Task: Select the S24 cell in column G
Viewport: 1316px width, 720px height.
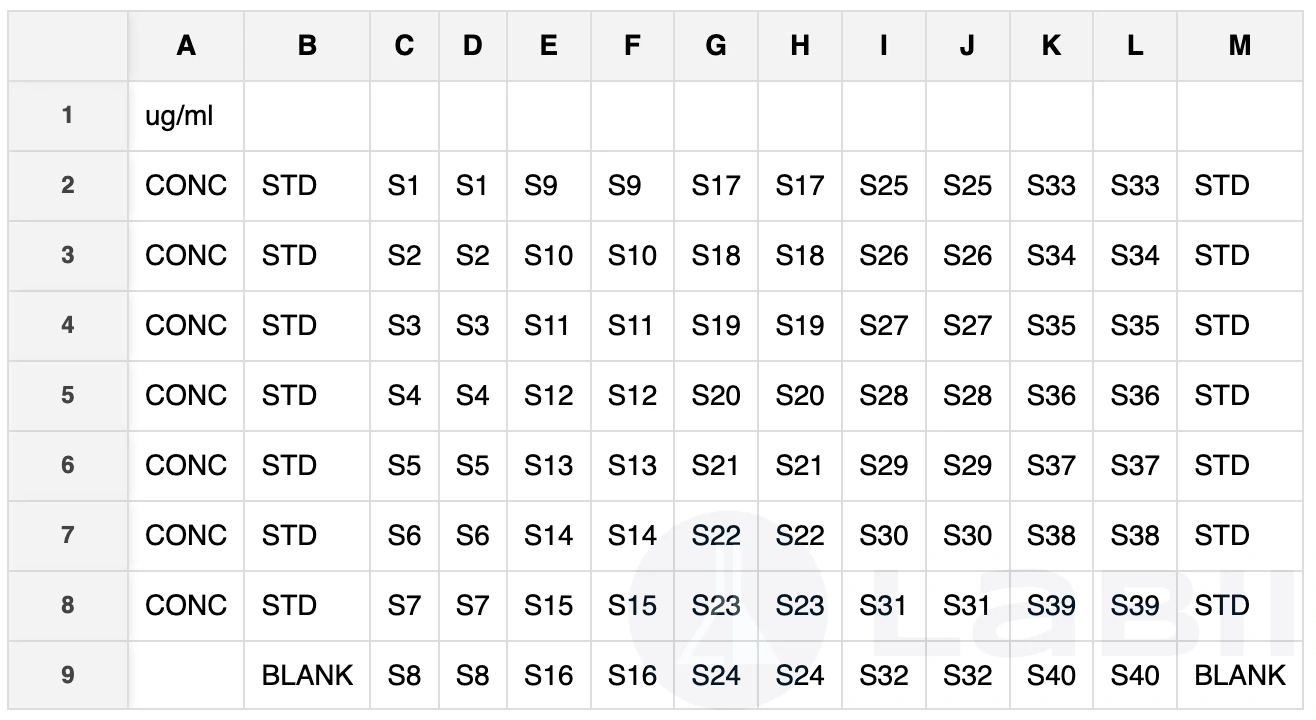Action: click(716, 675)
